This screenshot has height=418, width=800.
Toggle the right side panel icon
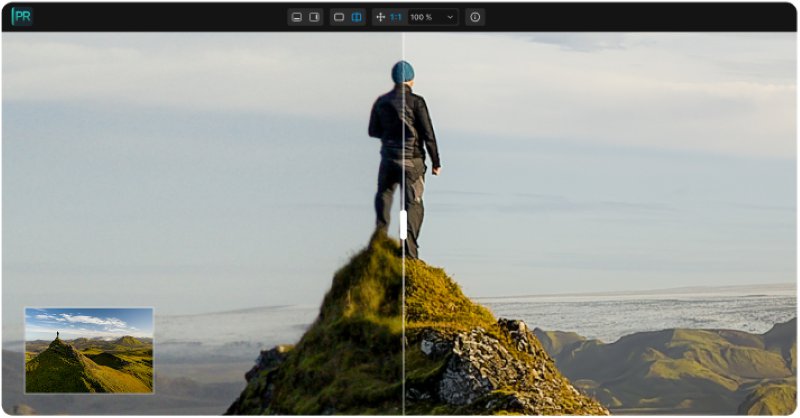pyautogui.click(x=314, y=17)
